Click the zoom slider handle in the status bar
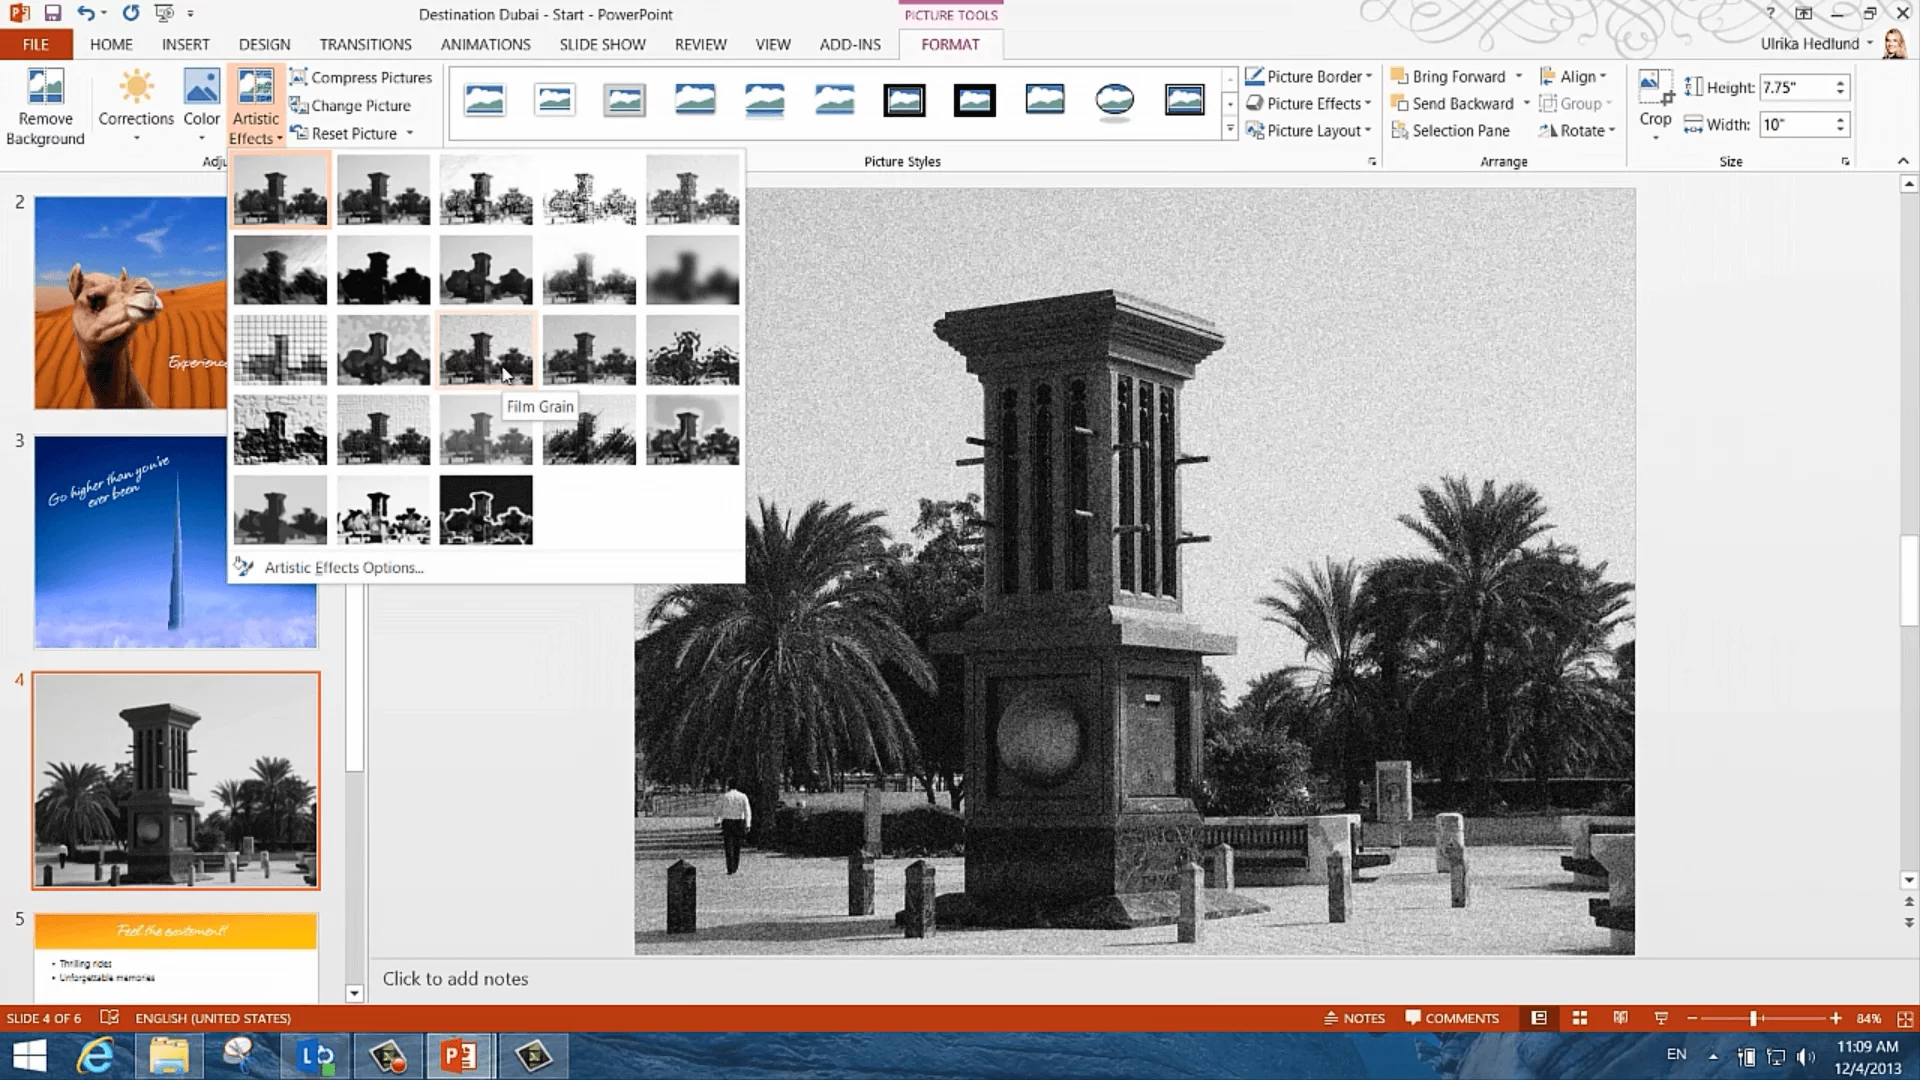1920x1080 pixels. tap(1753, 1018)
